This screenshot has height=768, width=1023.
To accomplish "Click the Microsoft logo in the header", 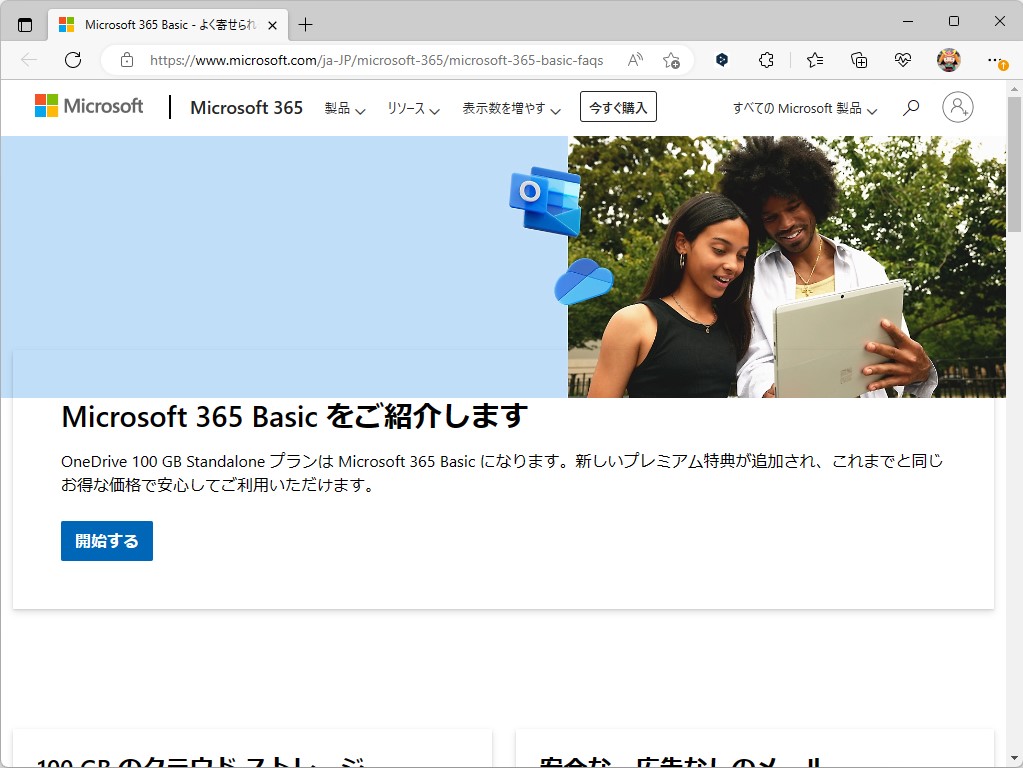I will coord(88,105).
